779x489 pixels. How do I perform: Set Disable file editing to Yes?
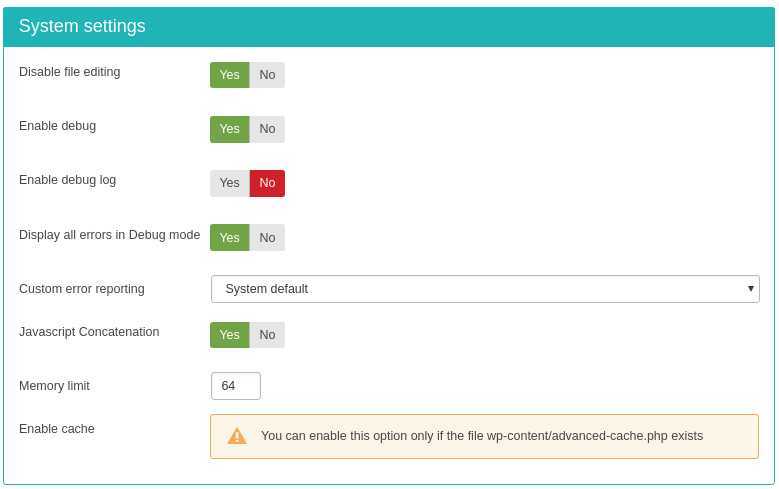pyautogui.click(x=230, y=75)
